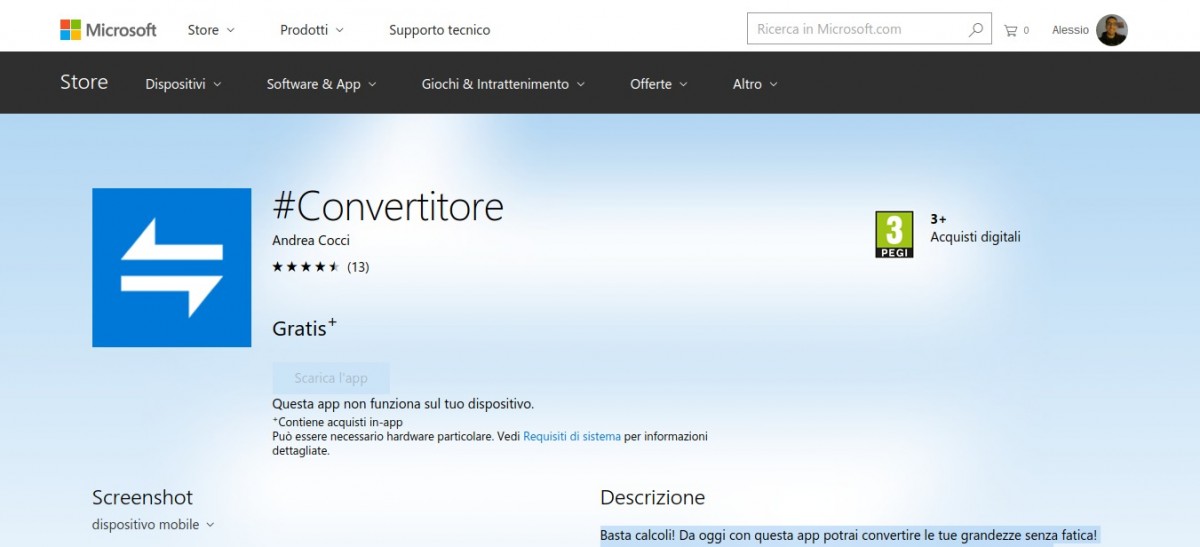Click the 'Basta calcoli!' description text

[x=848, y=536]
